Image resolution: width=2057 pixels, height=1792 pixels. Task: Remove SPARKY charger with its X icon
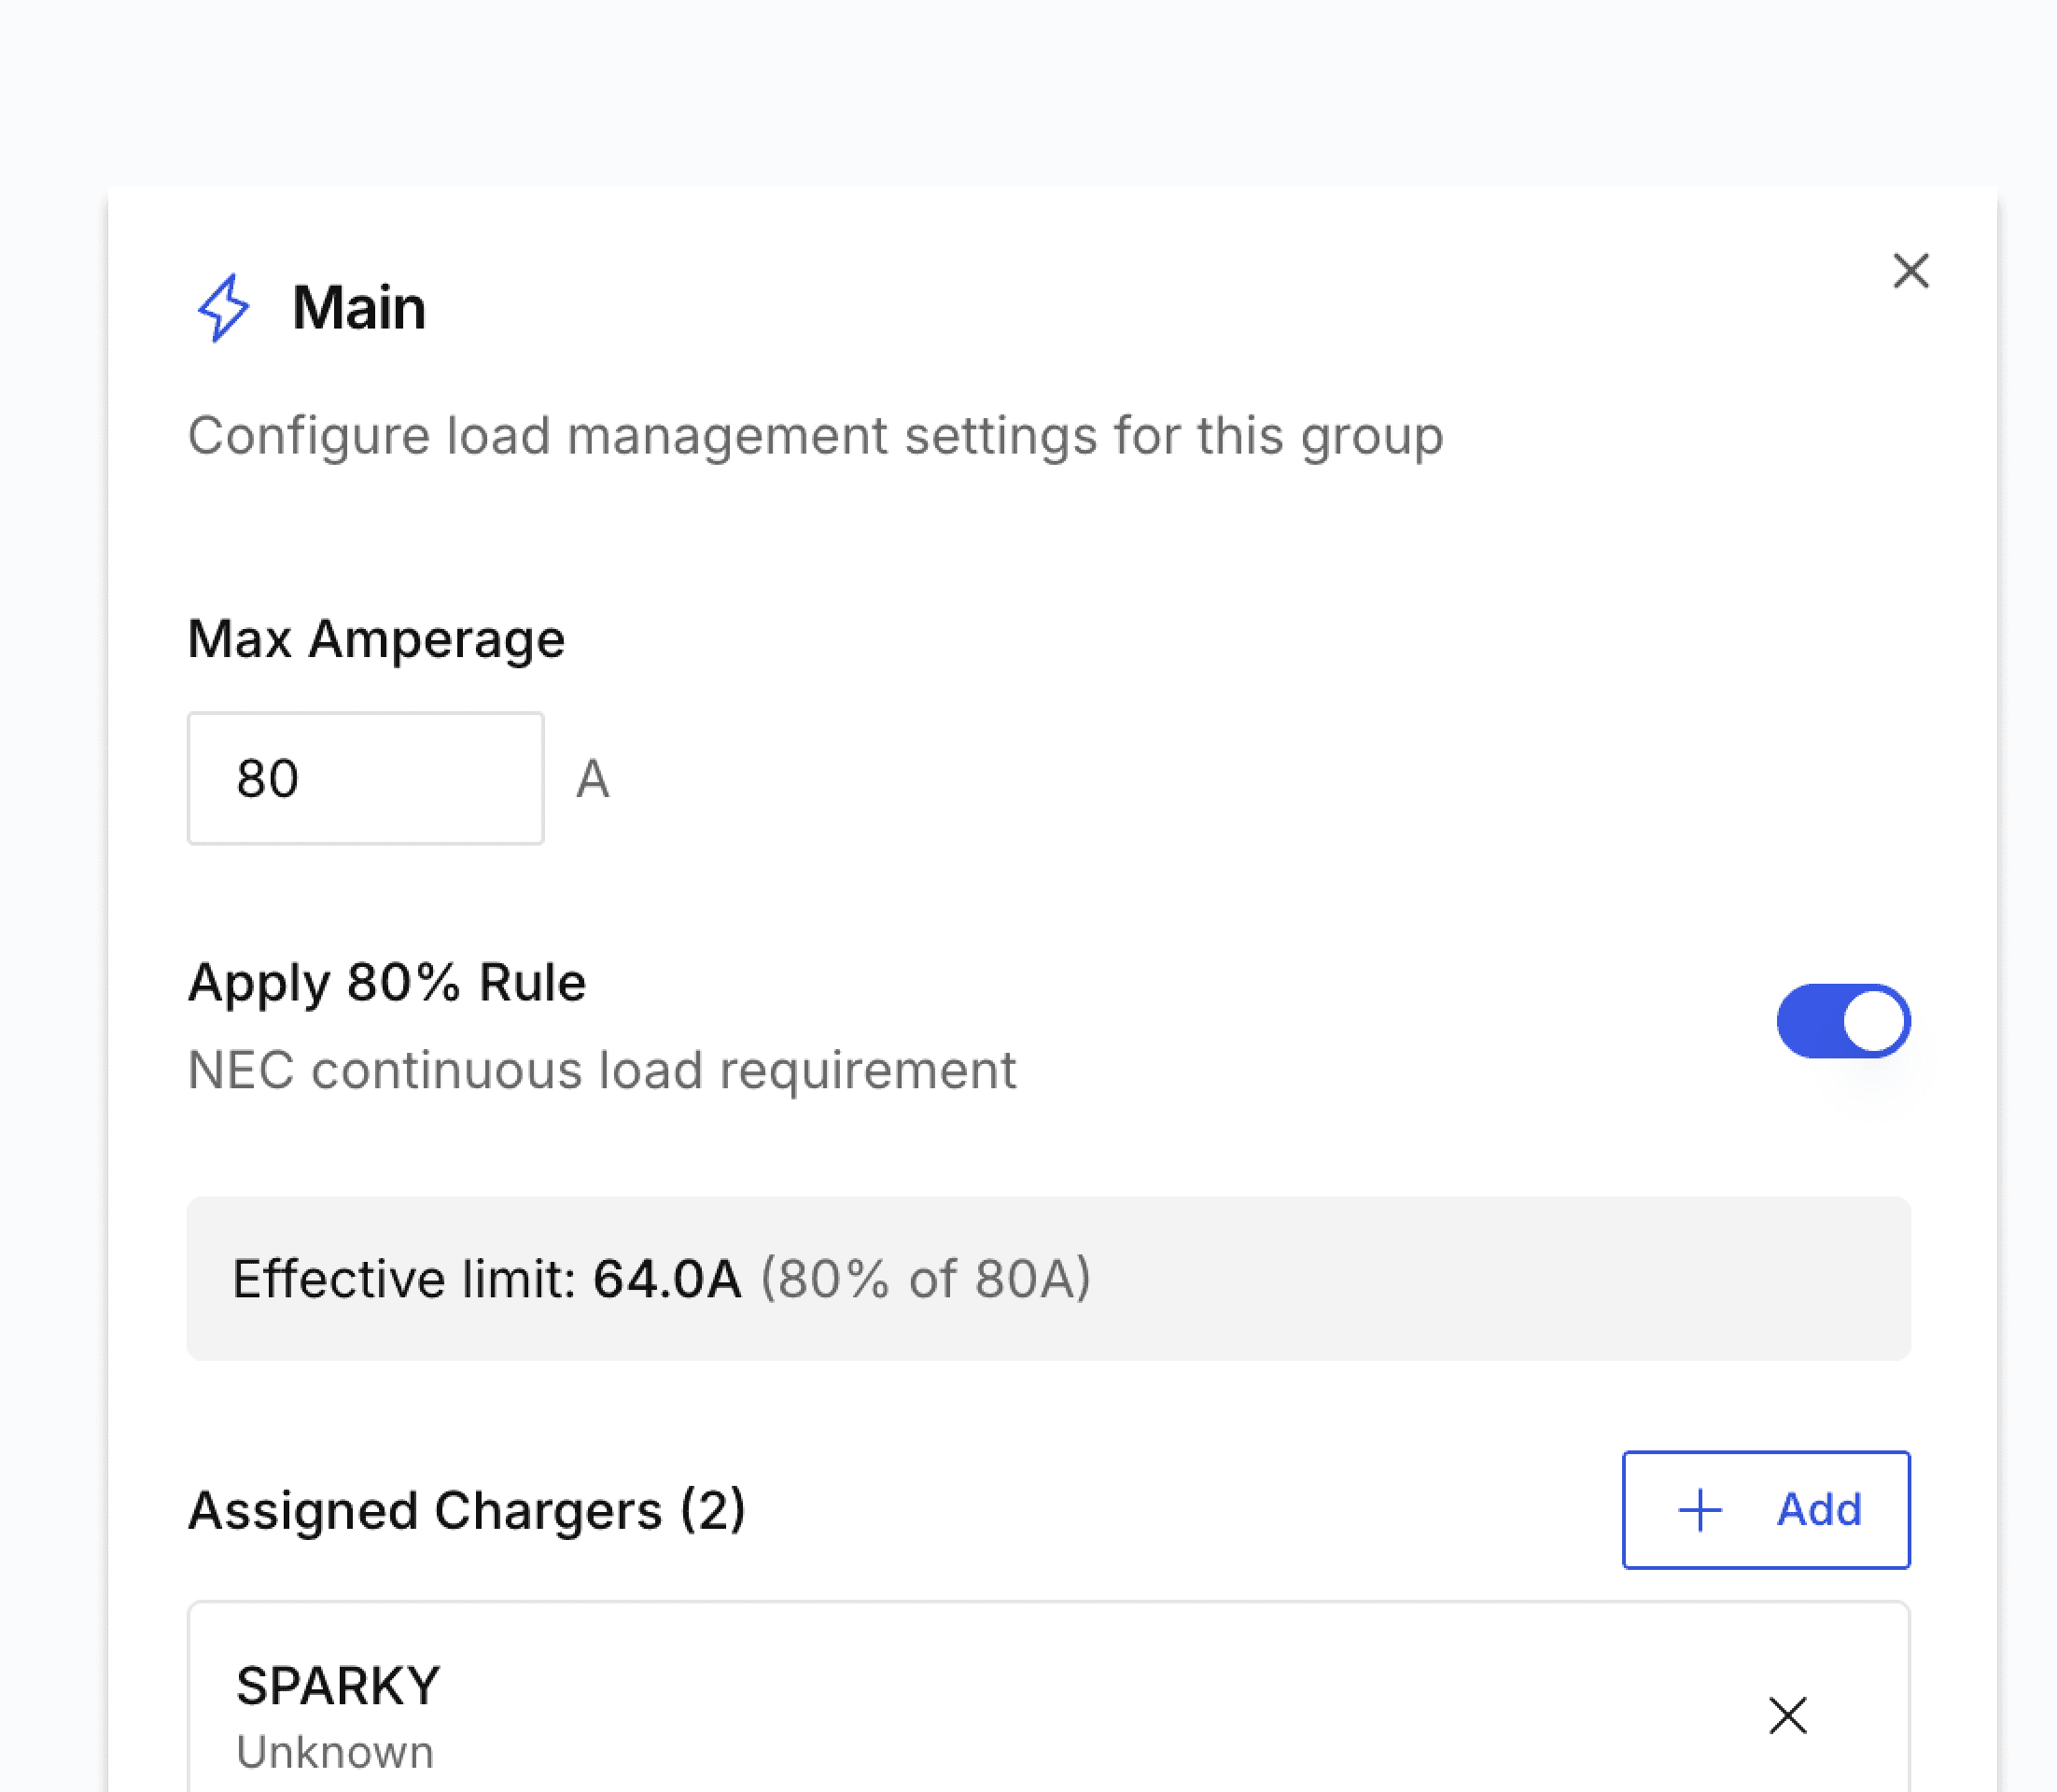[1786, 1715]
